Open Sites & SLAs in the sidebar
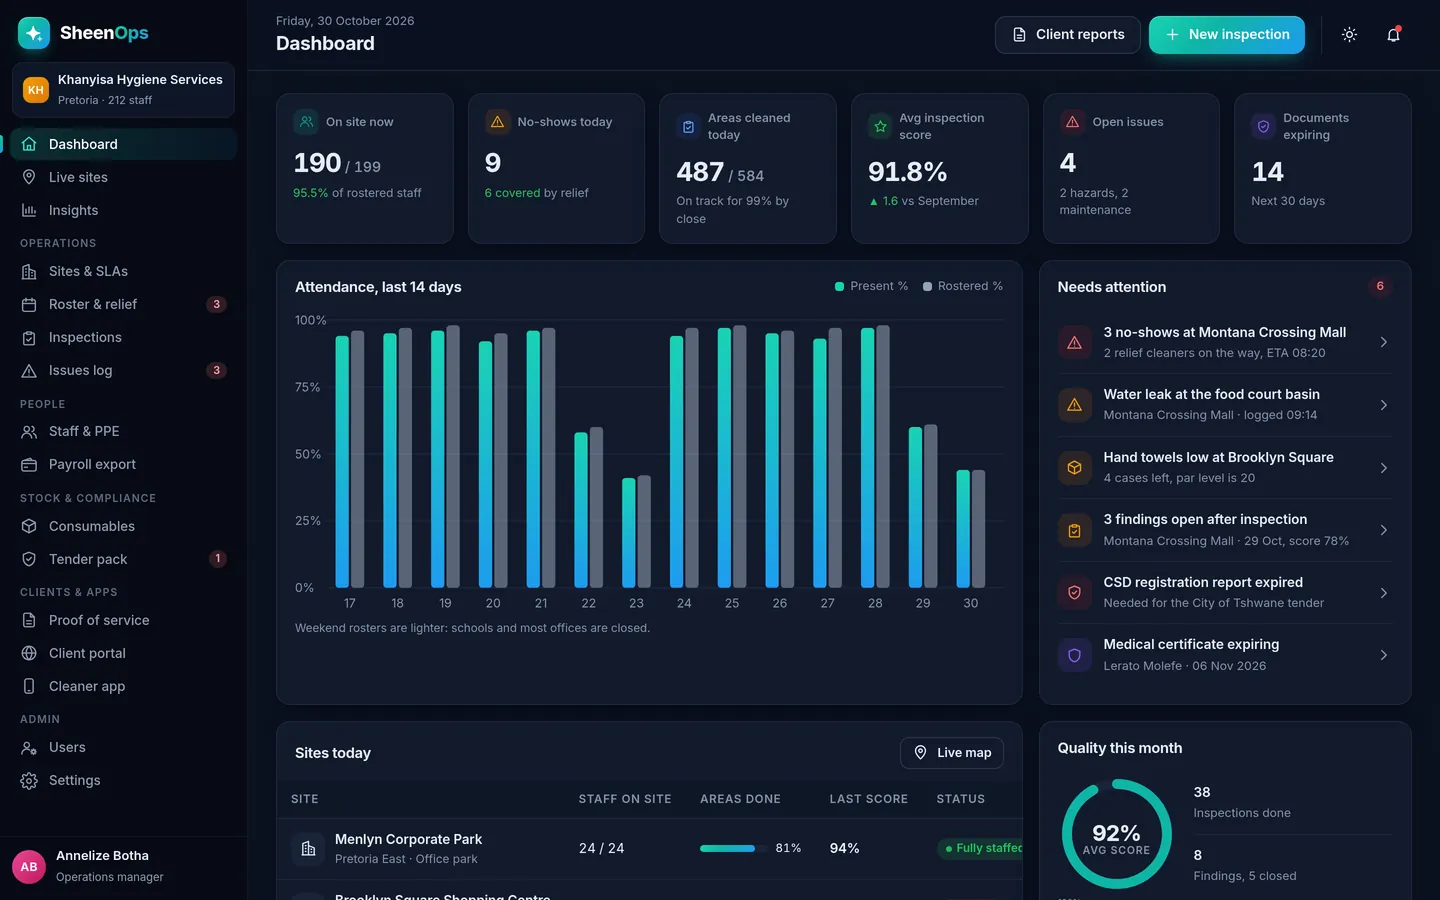 coord(123,271)
